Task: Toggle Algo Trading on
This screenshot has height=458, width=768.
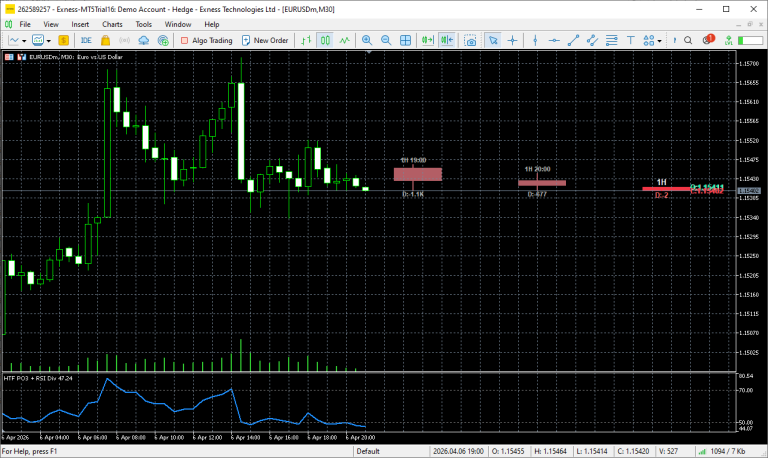Action: pyautogui.click(x=206, y=40)
